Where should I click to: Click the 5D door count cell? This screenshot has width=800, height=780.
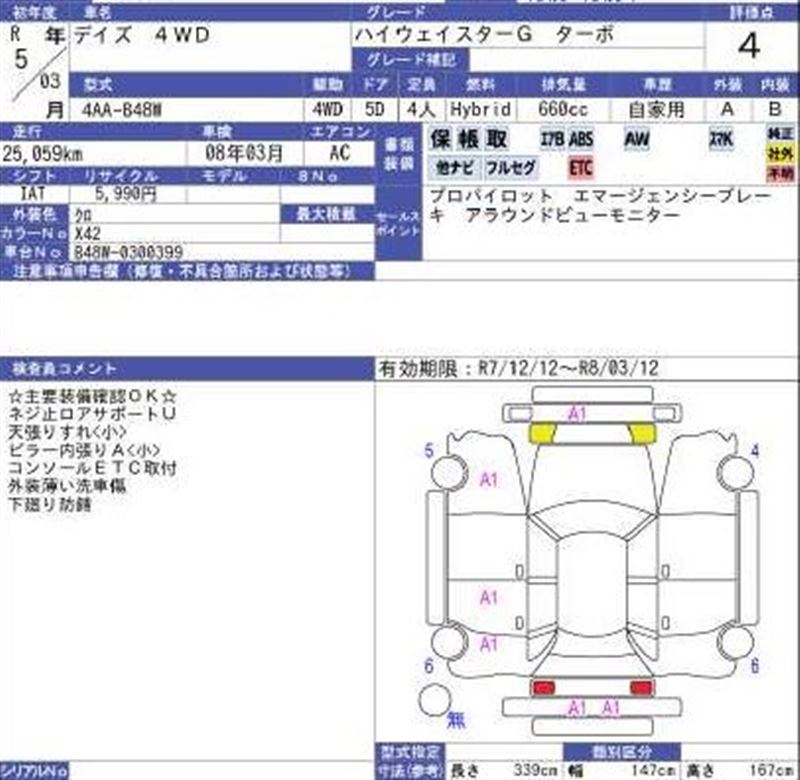pos(374,110)
